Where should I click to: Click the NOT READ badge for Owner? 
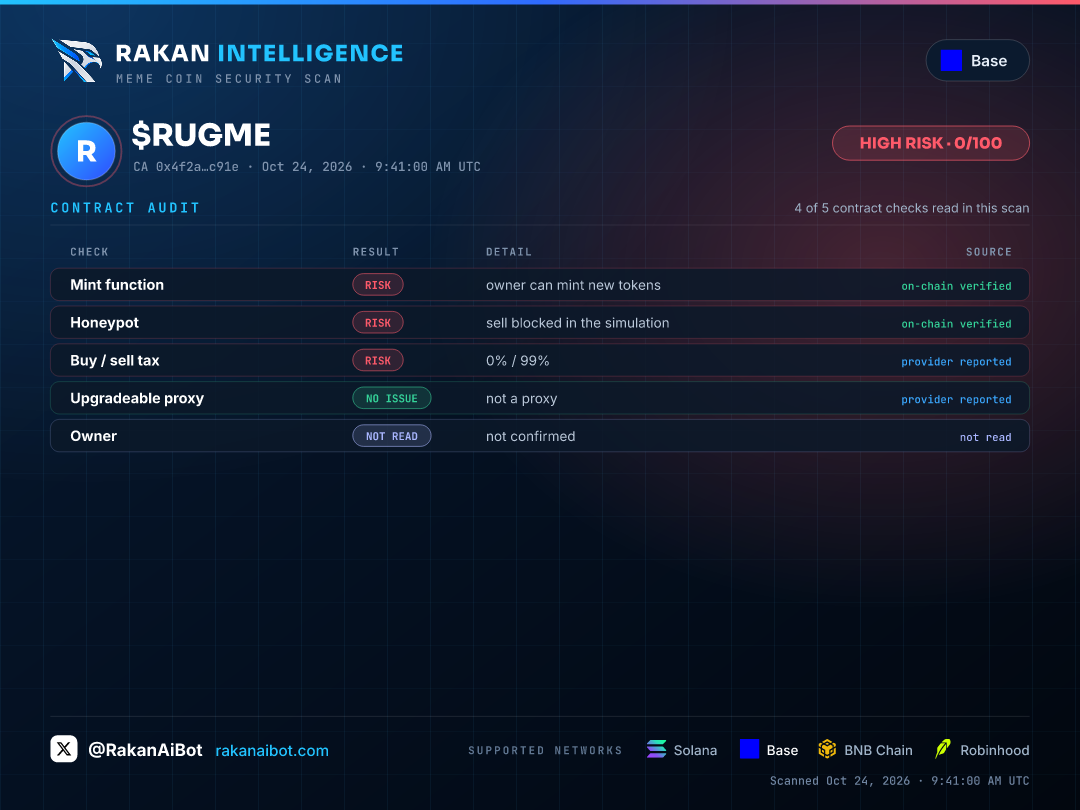[392, 437]
